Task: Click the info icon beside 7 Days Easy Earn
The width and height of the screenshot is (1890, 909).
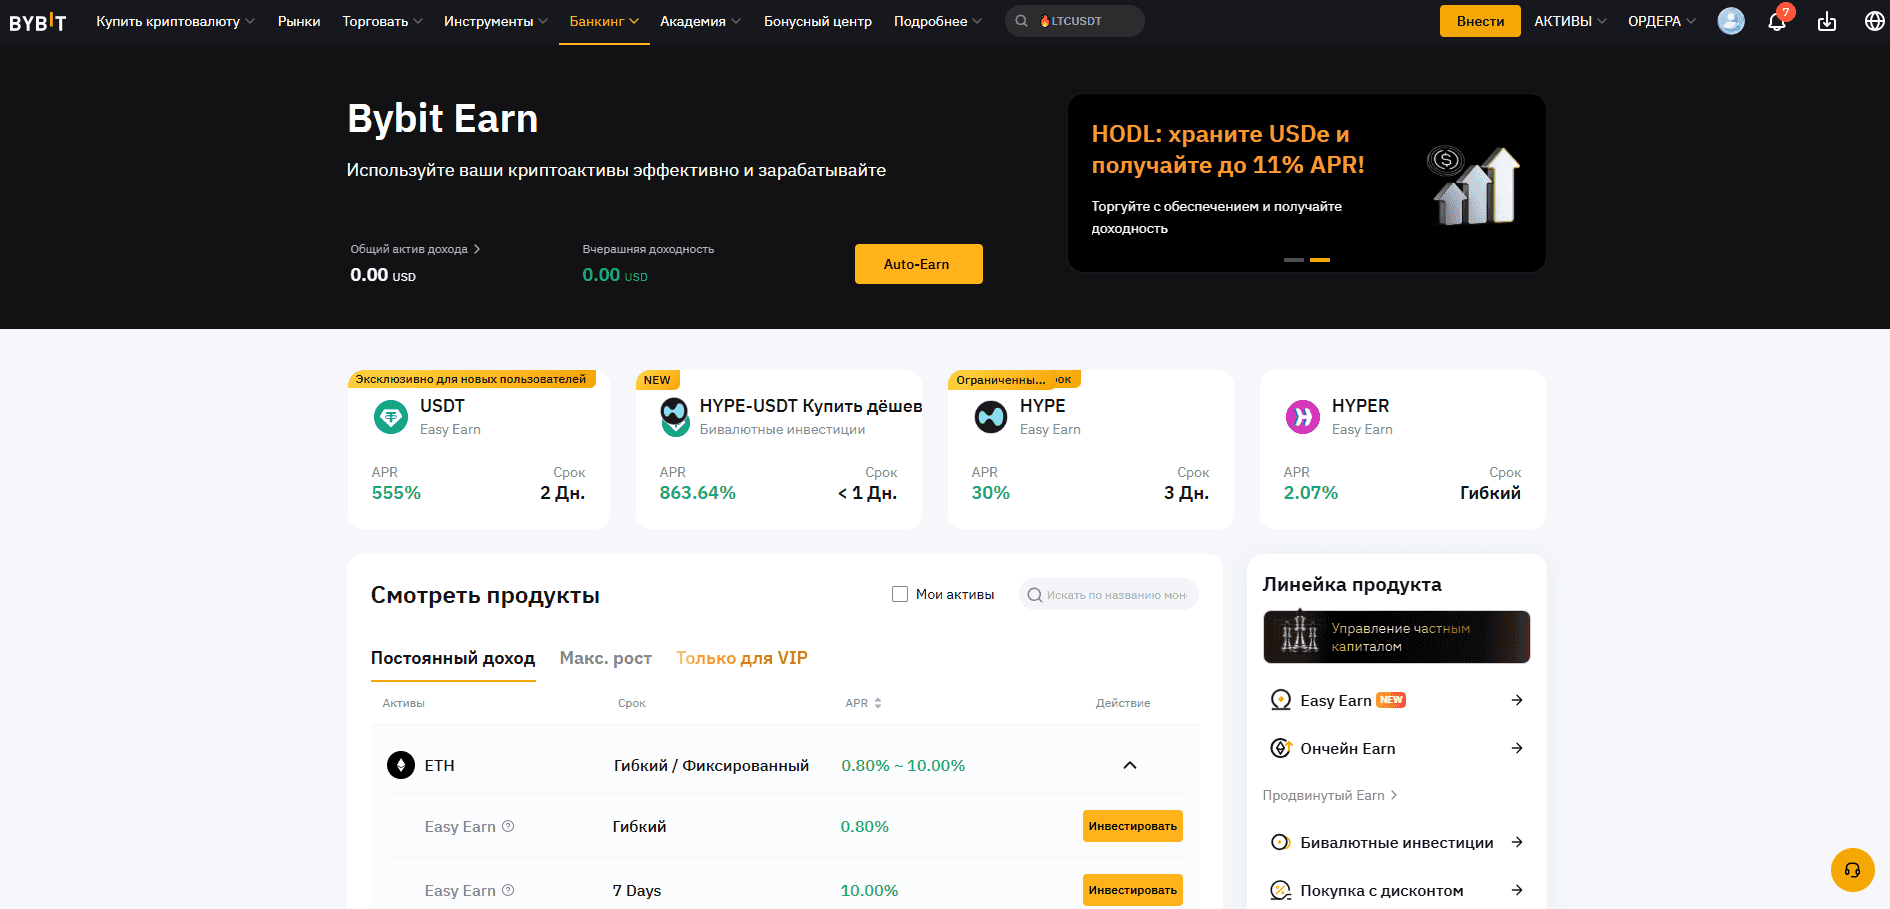Action: [x=508, y=890]
